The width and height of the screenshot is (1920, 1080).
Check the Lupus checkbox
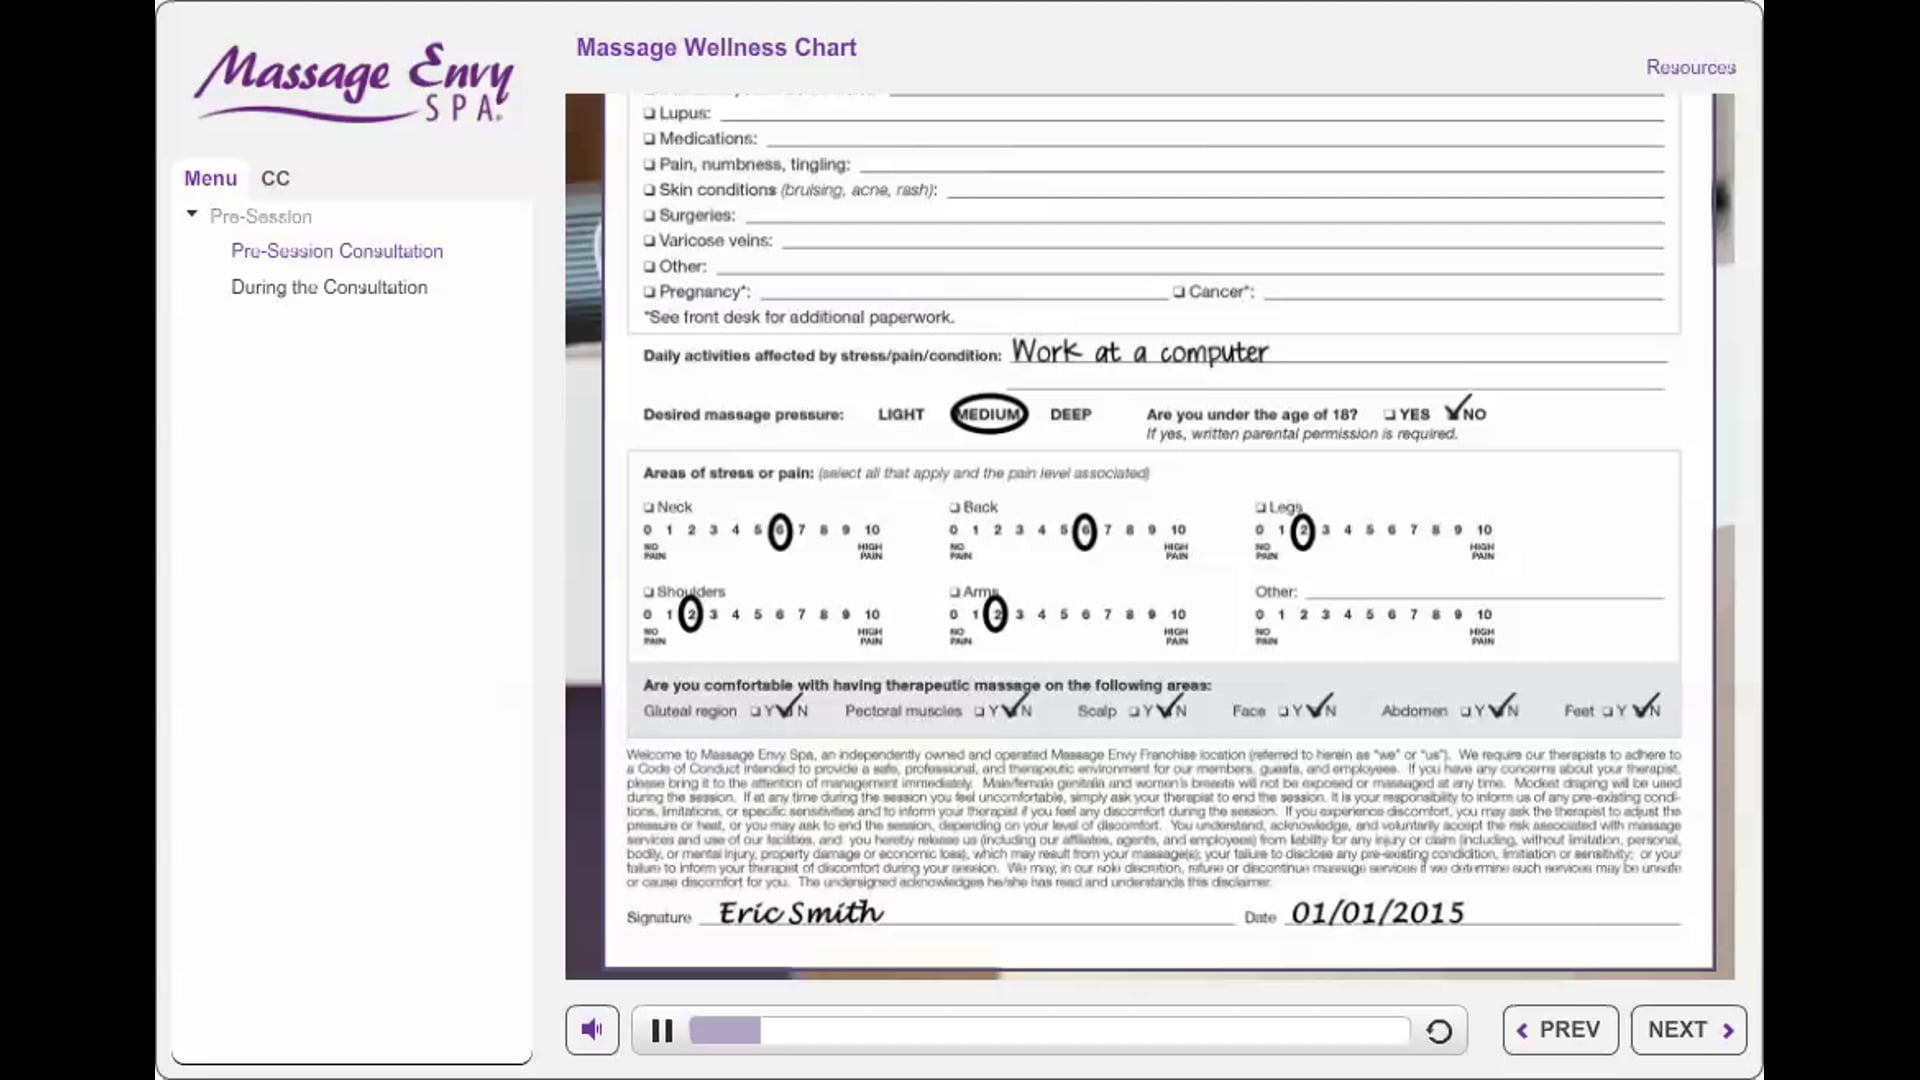point(650,113)
